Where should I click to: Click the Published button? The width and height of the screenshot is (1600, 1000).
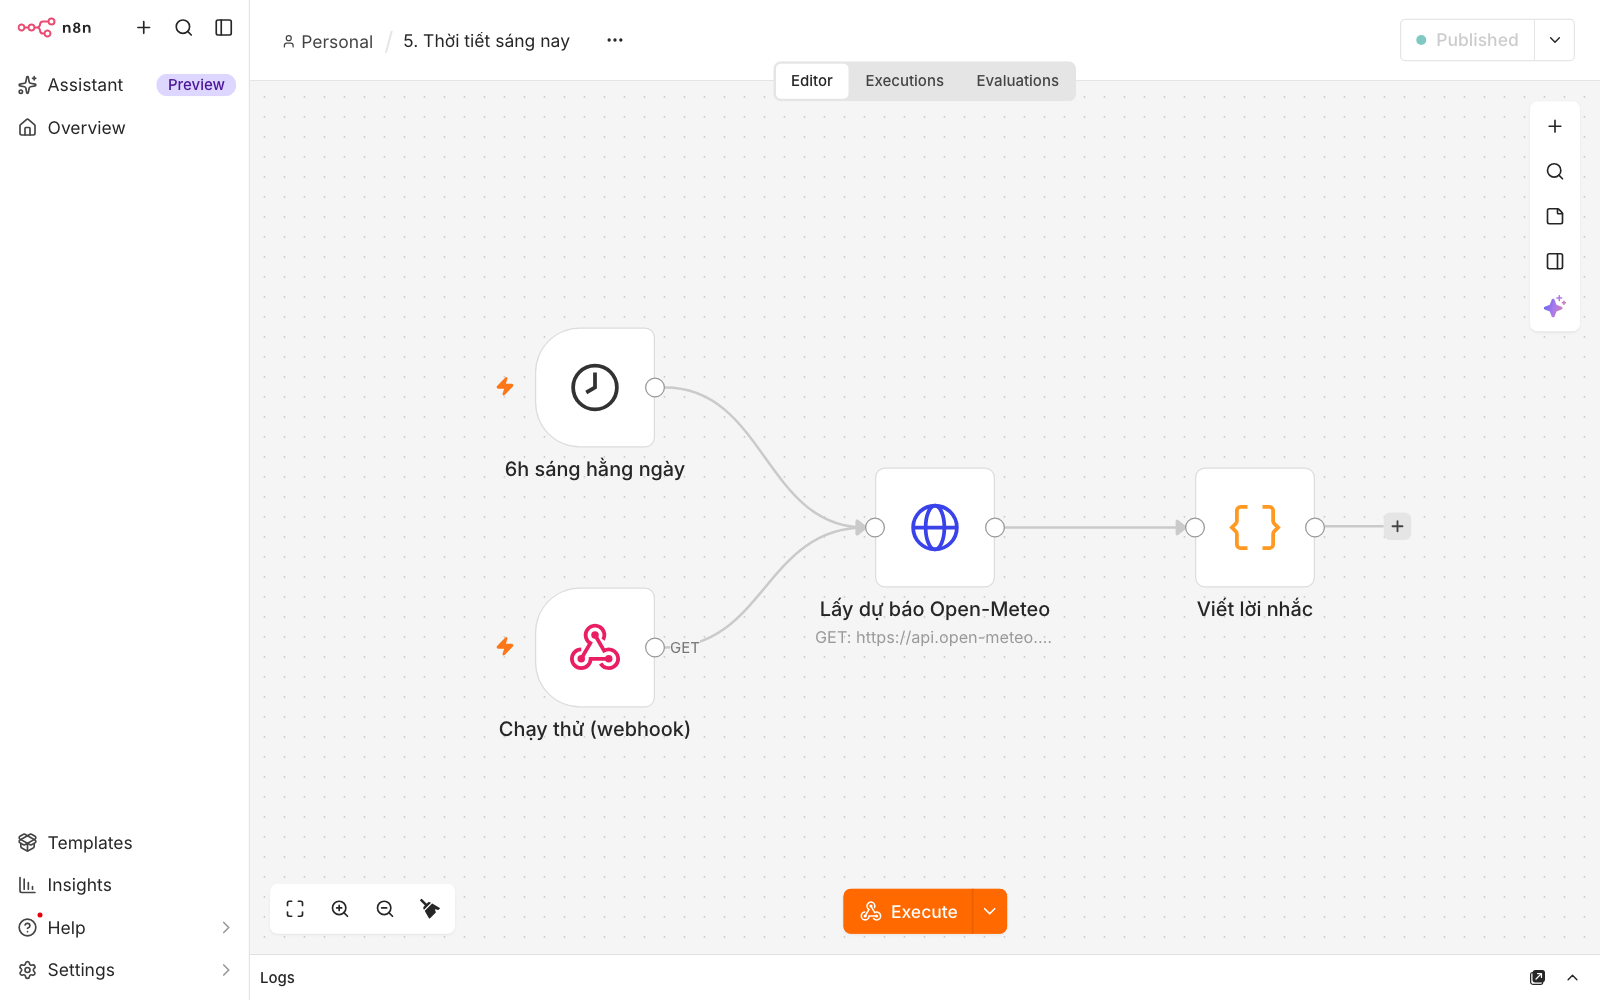pyautogui.click(x=1467, y=40)
